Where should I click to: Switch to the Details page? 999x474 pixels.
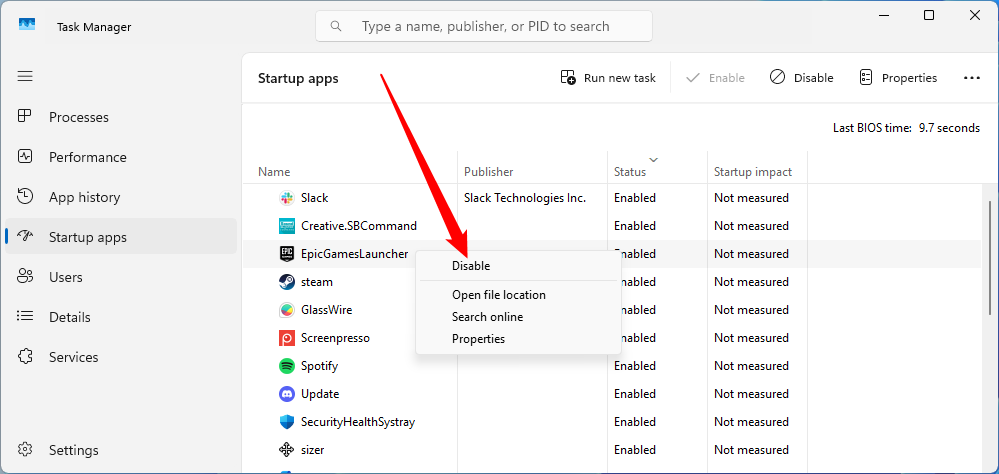(x=121, y=317)
